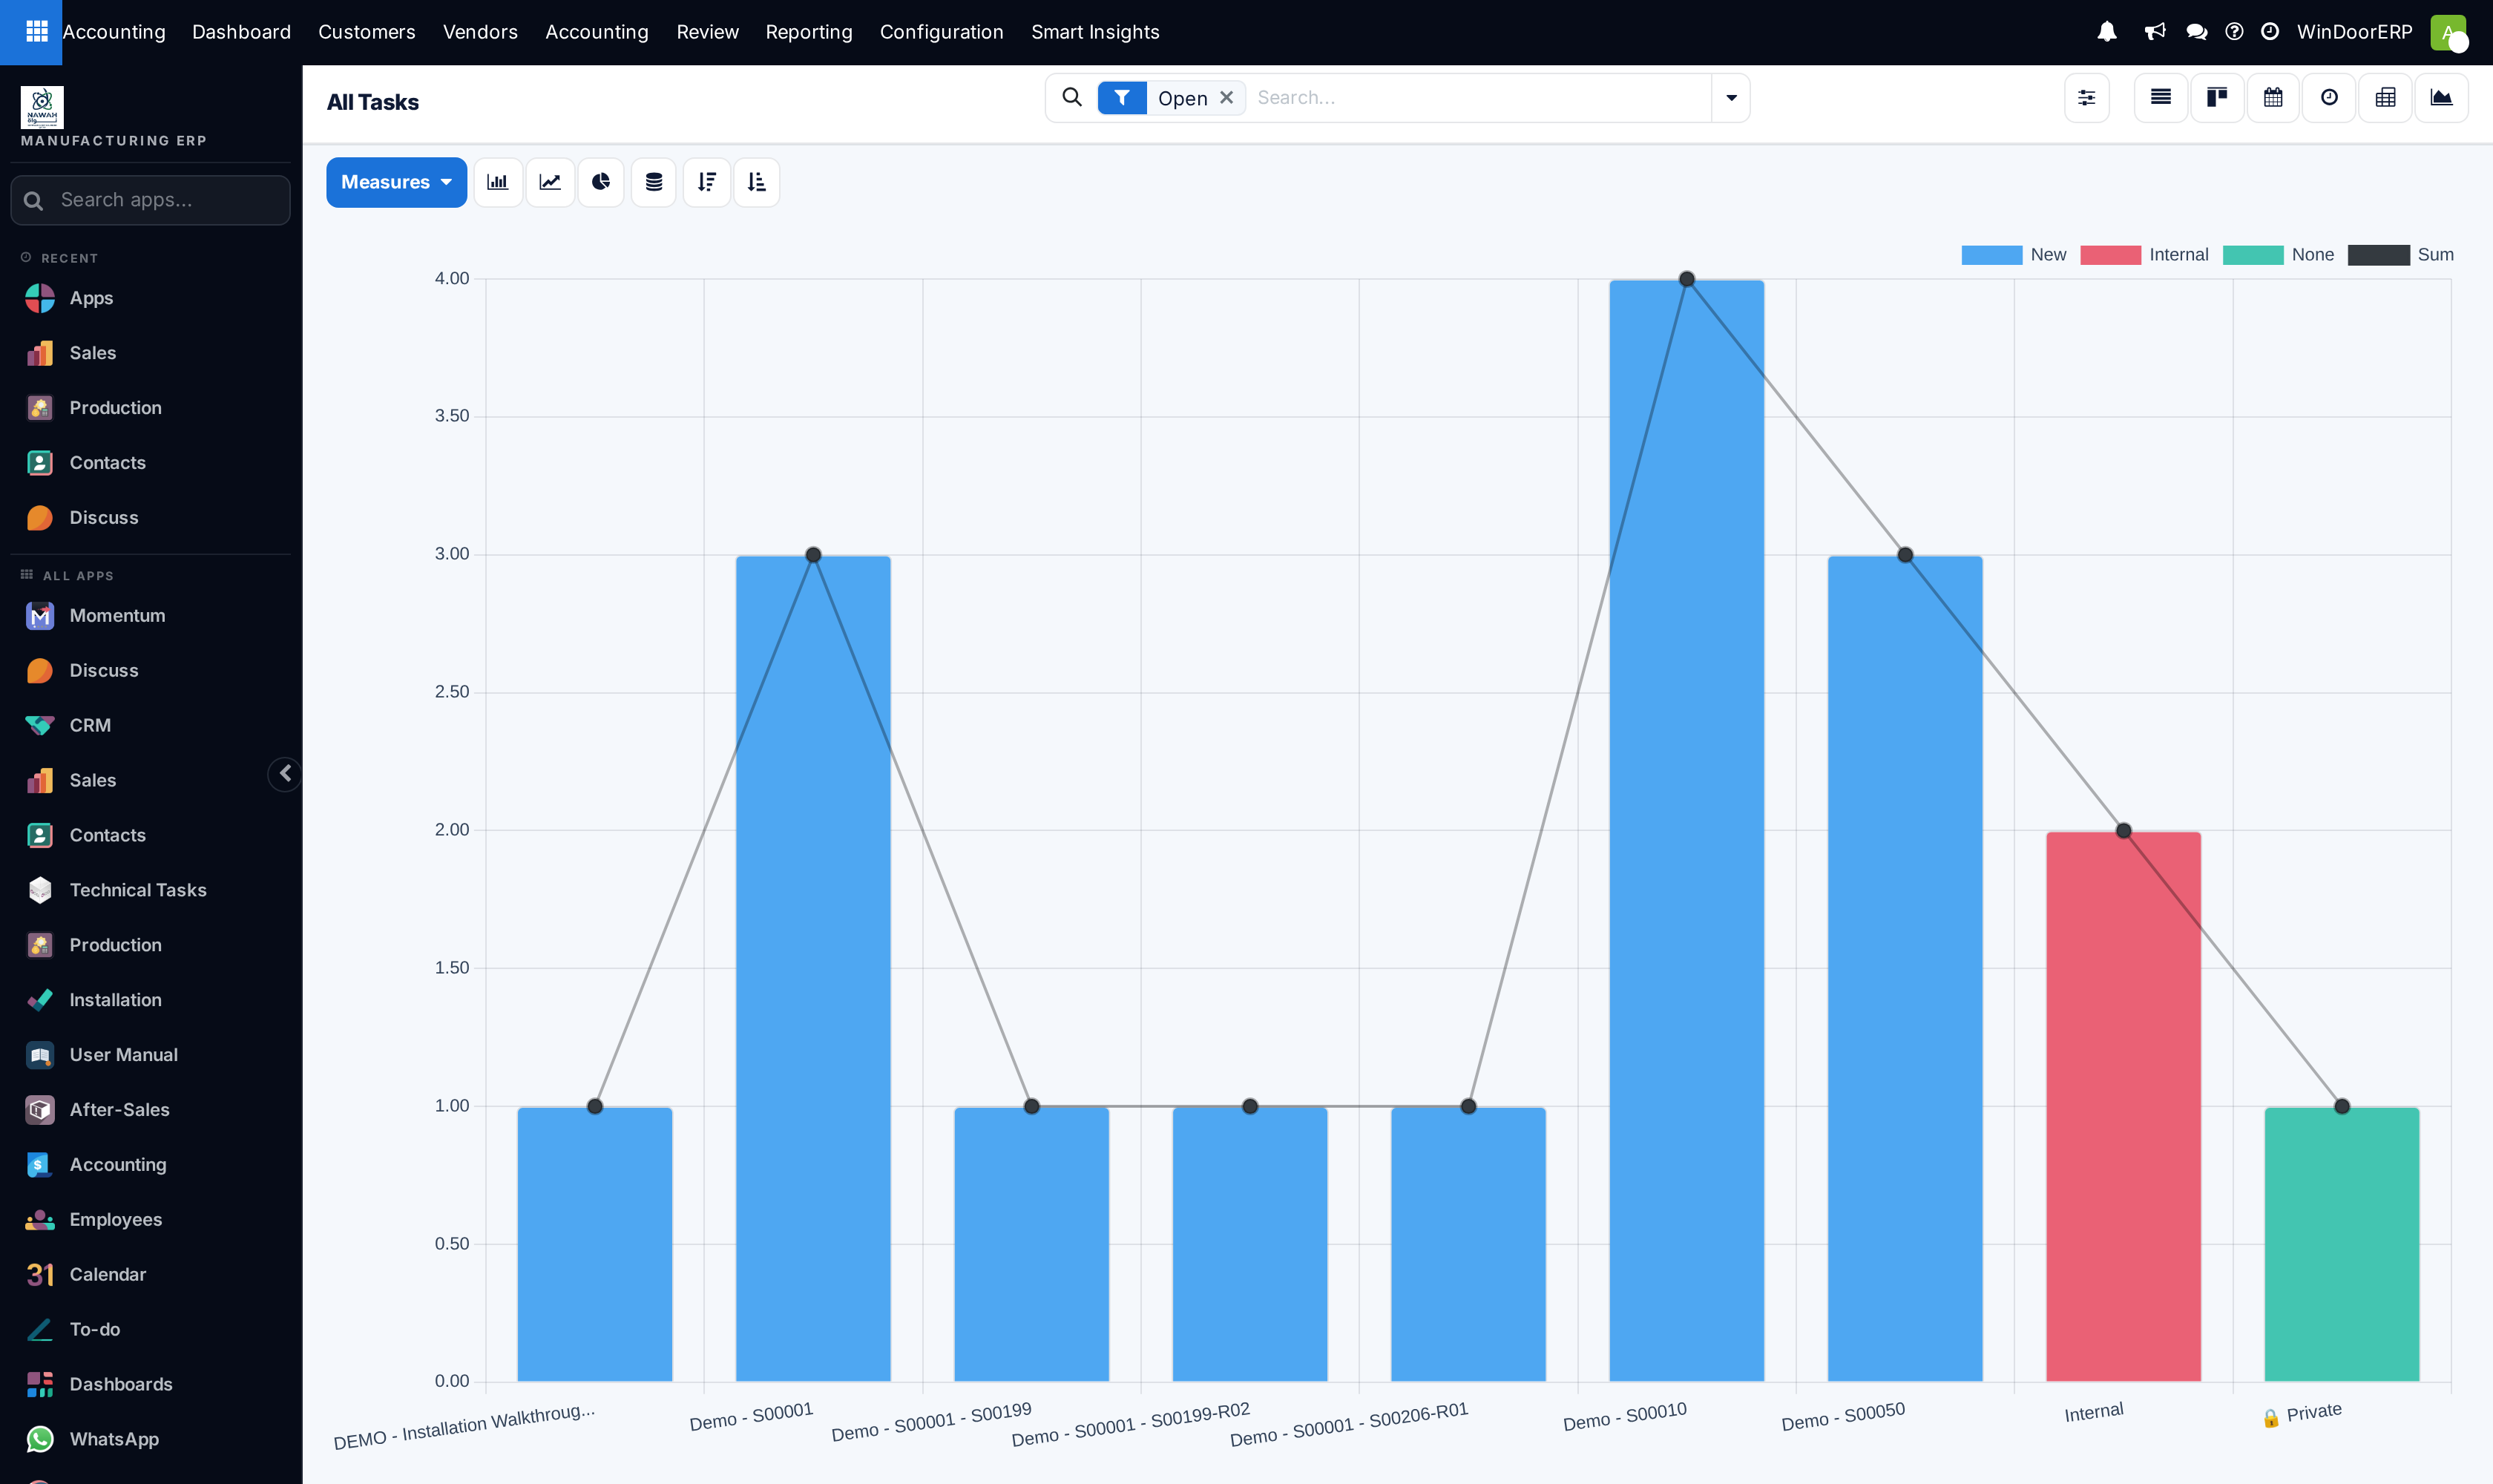
Task: Toggle stacked chart option
Action: pyautogui.click(x=654, y=182)
